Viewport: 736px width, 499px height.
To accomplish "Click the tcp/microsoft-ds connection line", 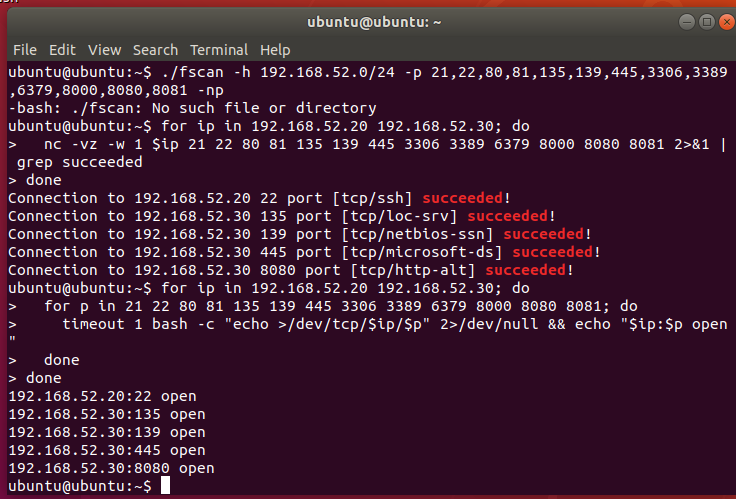I will coord(305,252).
